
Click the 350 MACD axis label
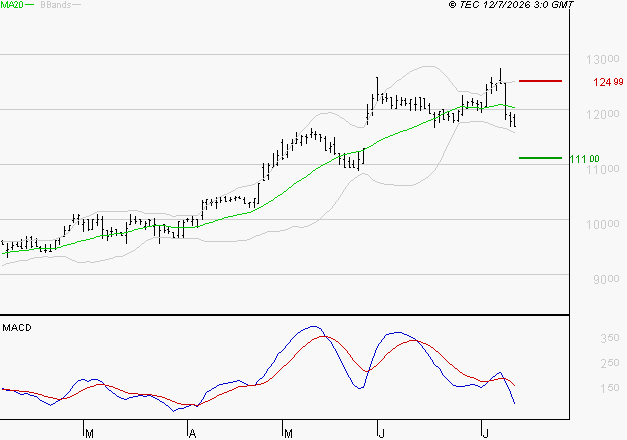[x=610, y=338]
